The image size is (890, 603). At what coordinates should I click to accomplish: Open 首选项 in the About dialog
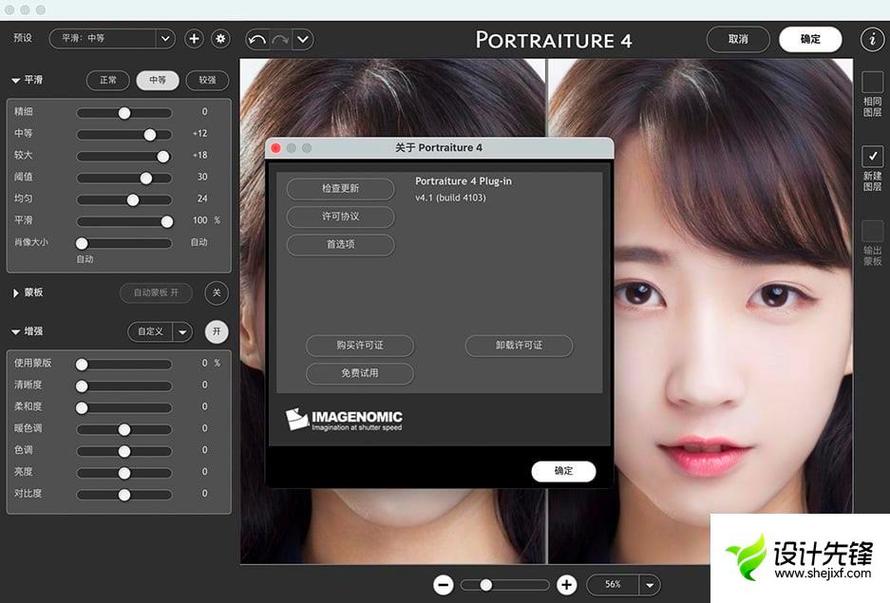pyautogui.click(x=341, y=244)
